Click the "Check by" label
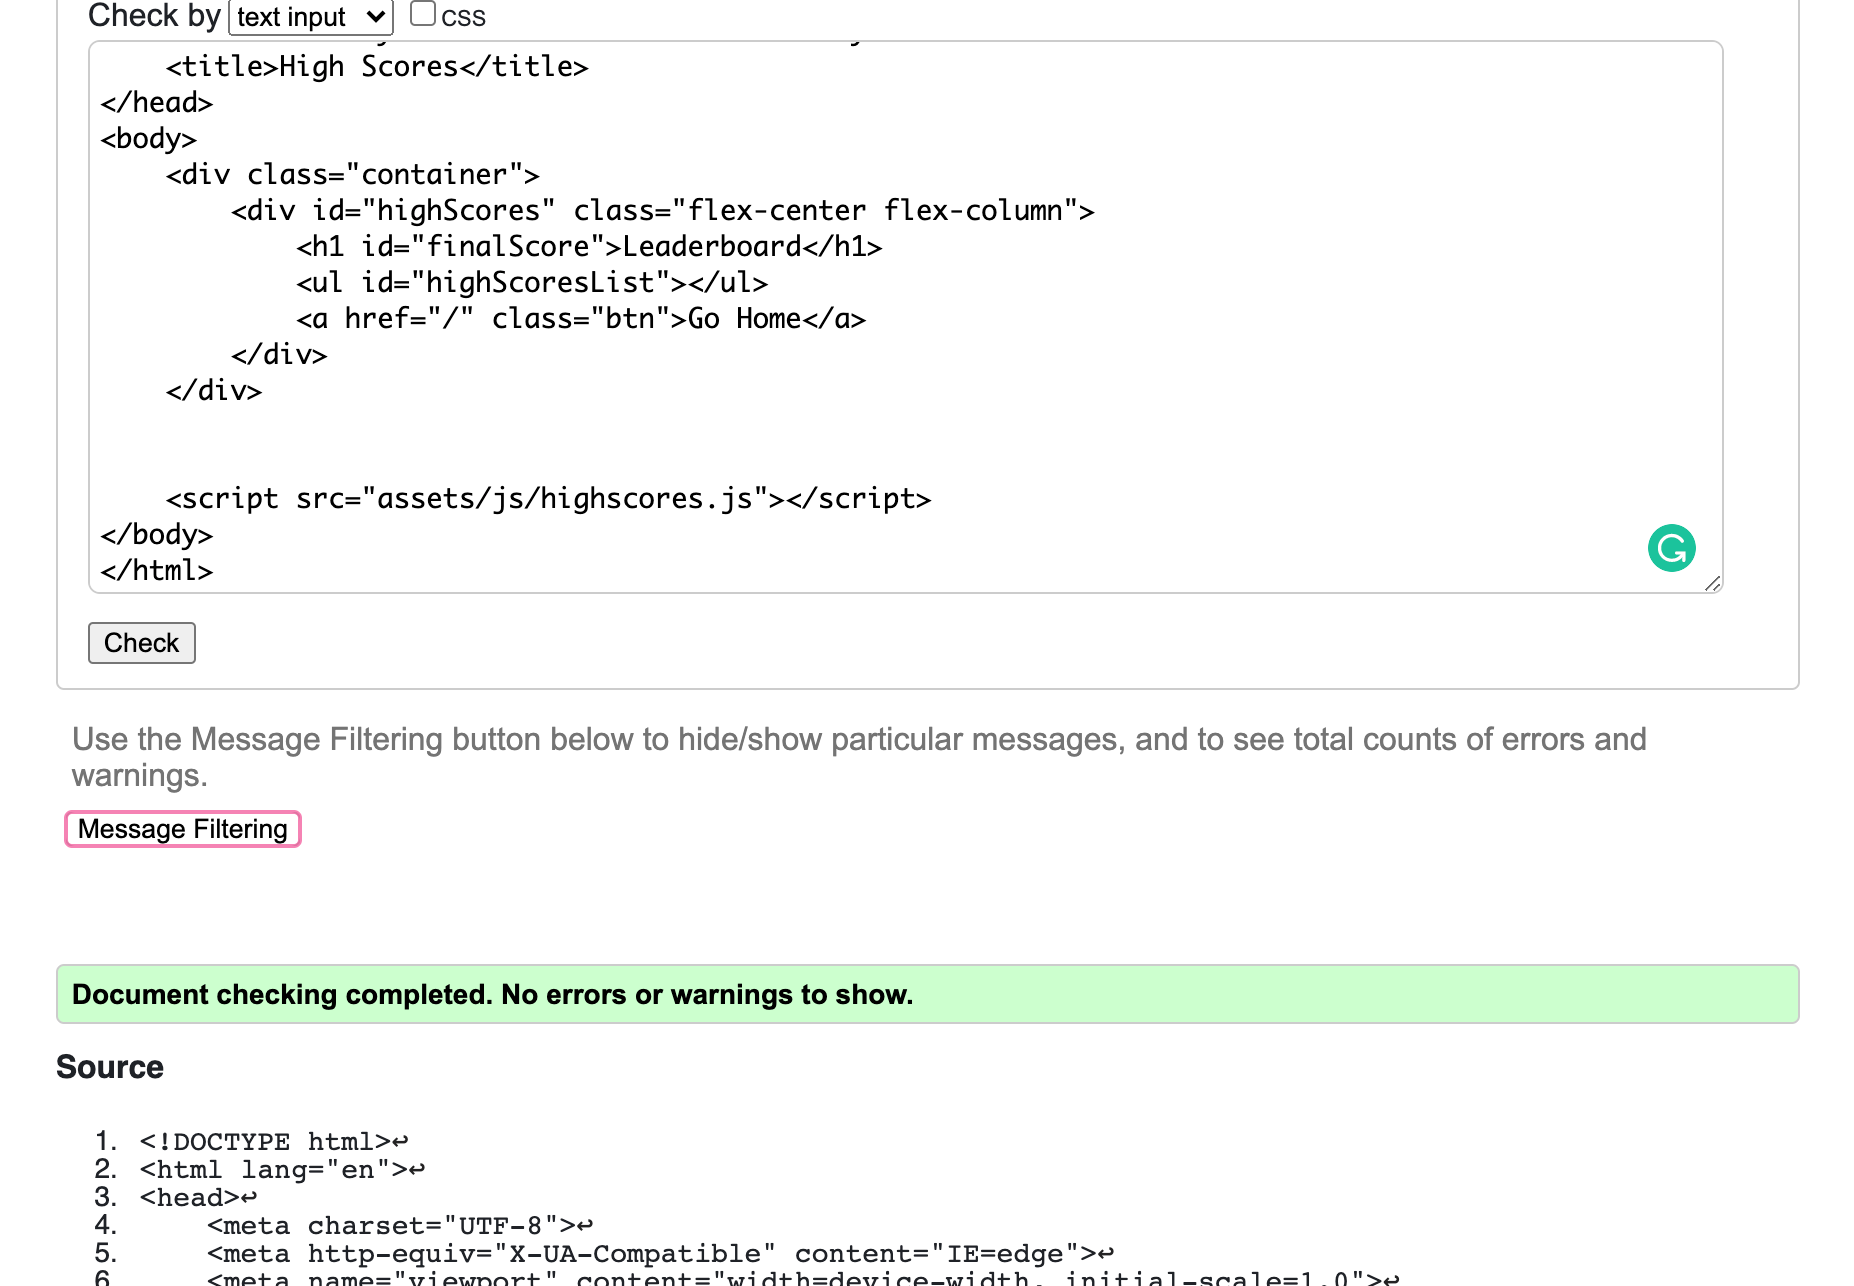 point(154,16)
